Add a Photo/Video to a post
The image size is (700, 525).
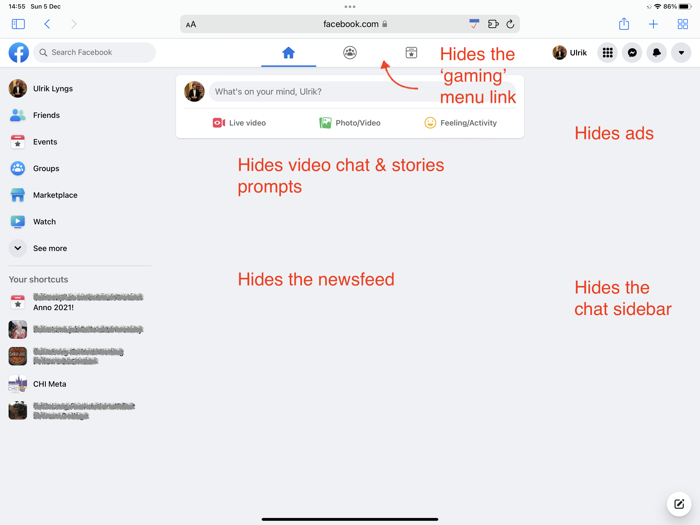click(x=350, y=123)
